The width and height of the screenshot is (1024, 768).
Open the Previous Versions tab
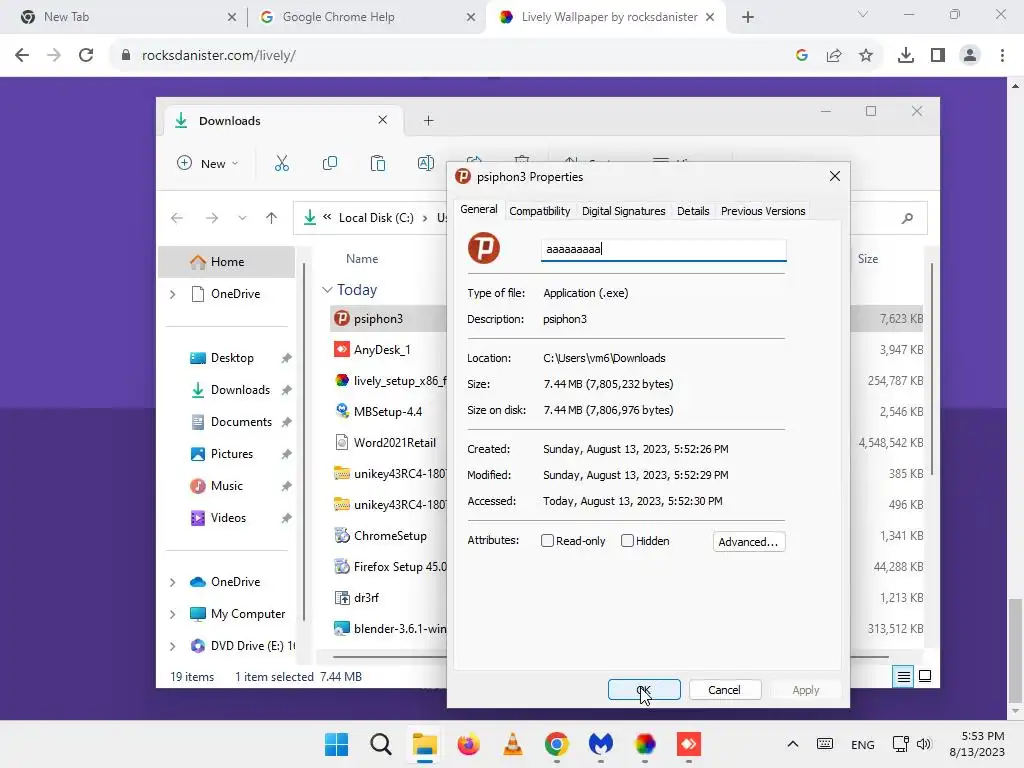(x=763, y=211)
